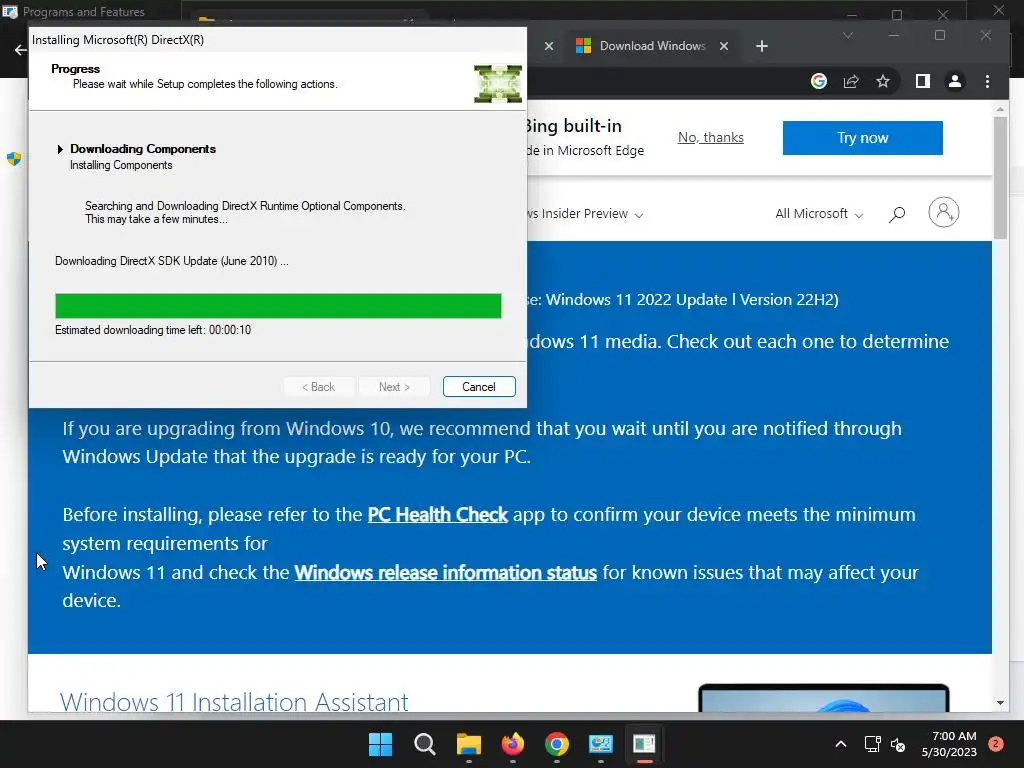1024x768 pixels.
Task: Dismiss banner with No, thanks link
Action: (711, 137)
